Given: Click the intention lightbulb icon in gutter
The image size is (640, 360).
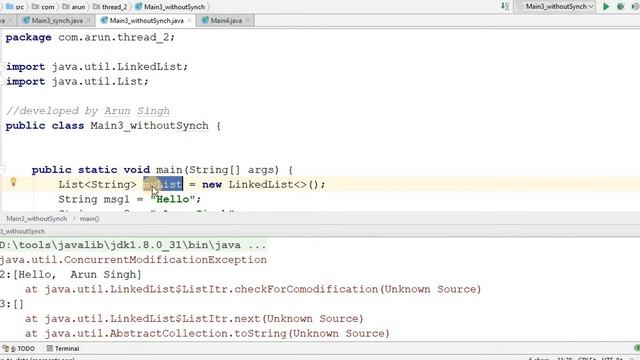Looking at the screenshot, I should tap(13, 182).
